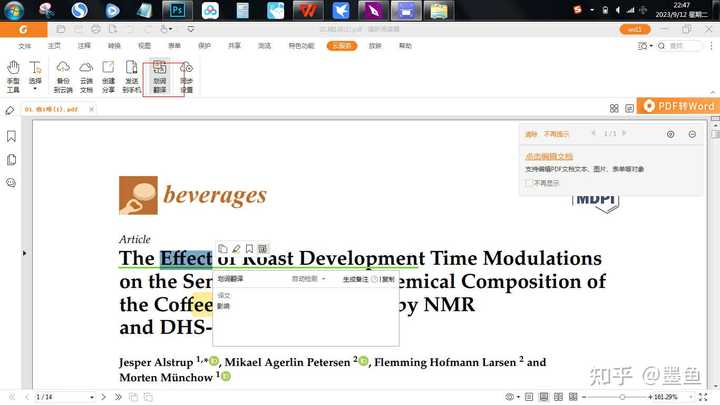
Task: Open the Help ribbon tab
Action: click(x=405, y=46)
